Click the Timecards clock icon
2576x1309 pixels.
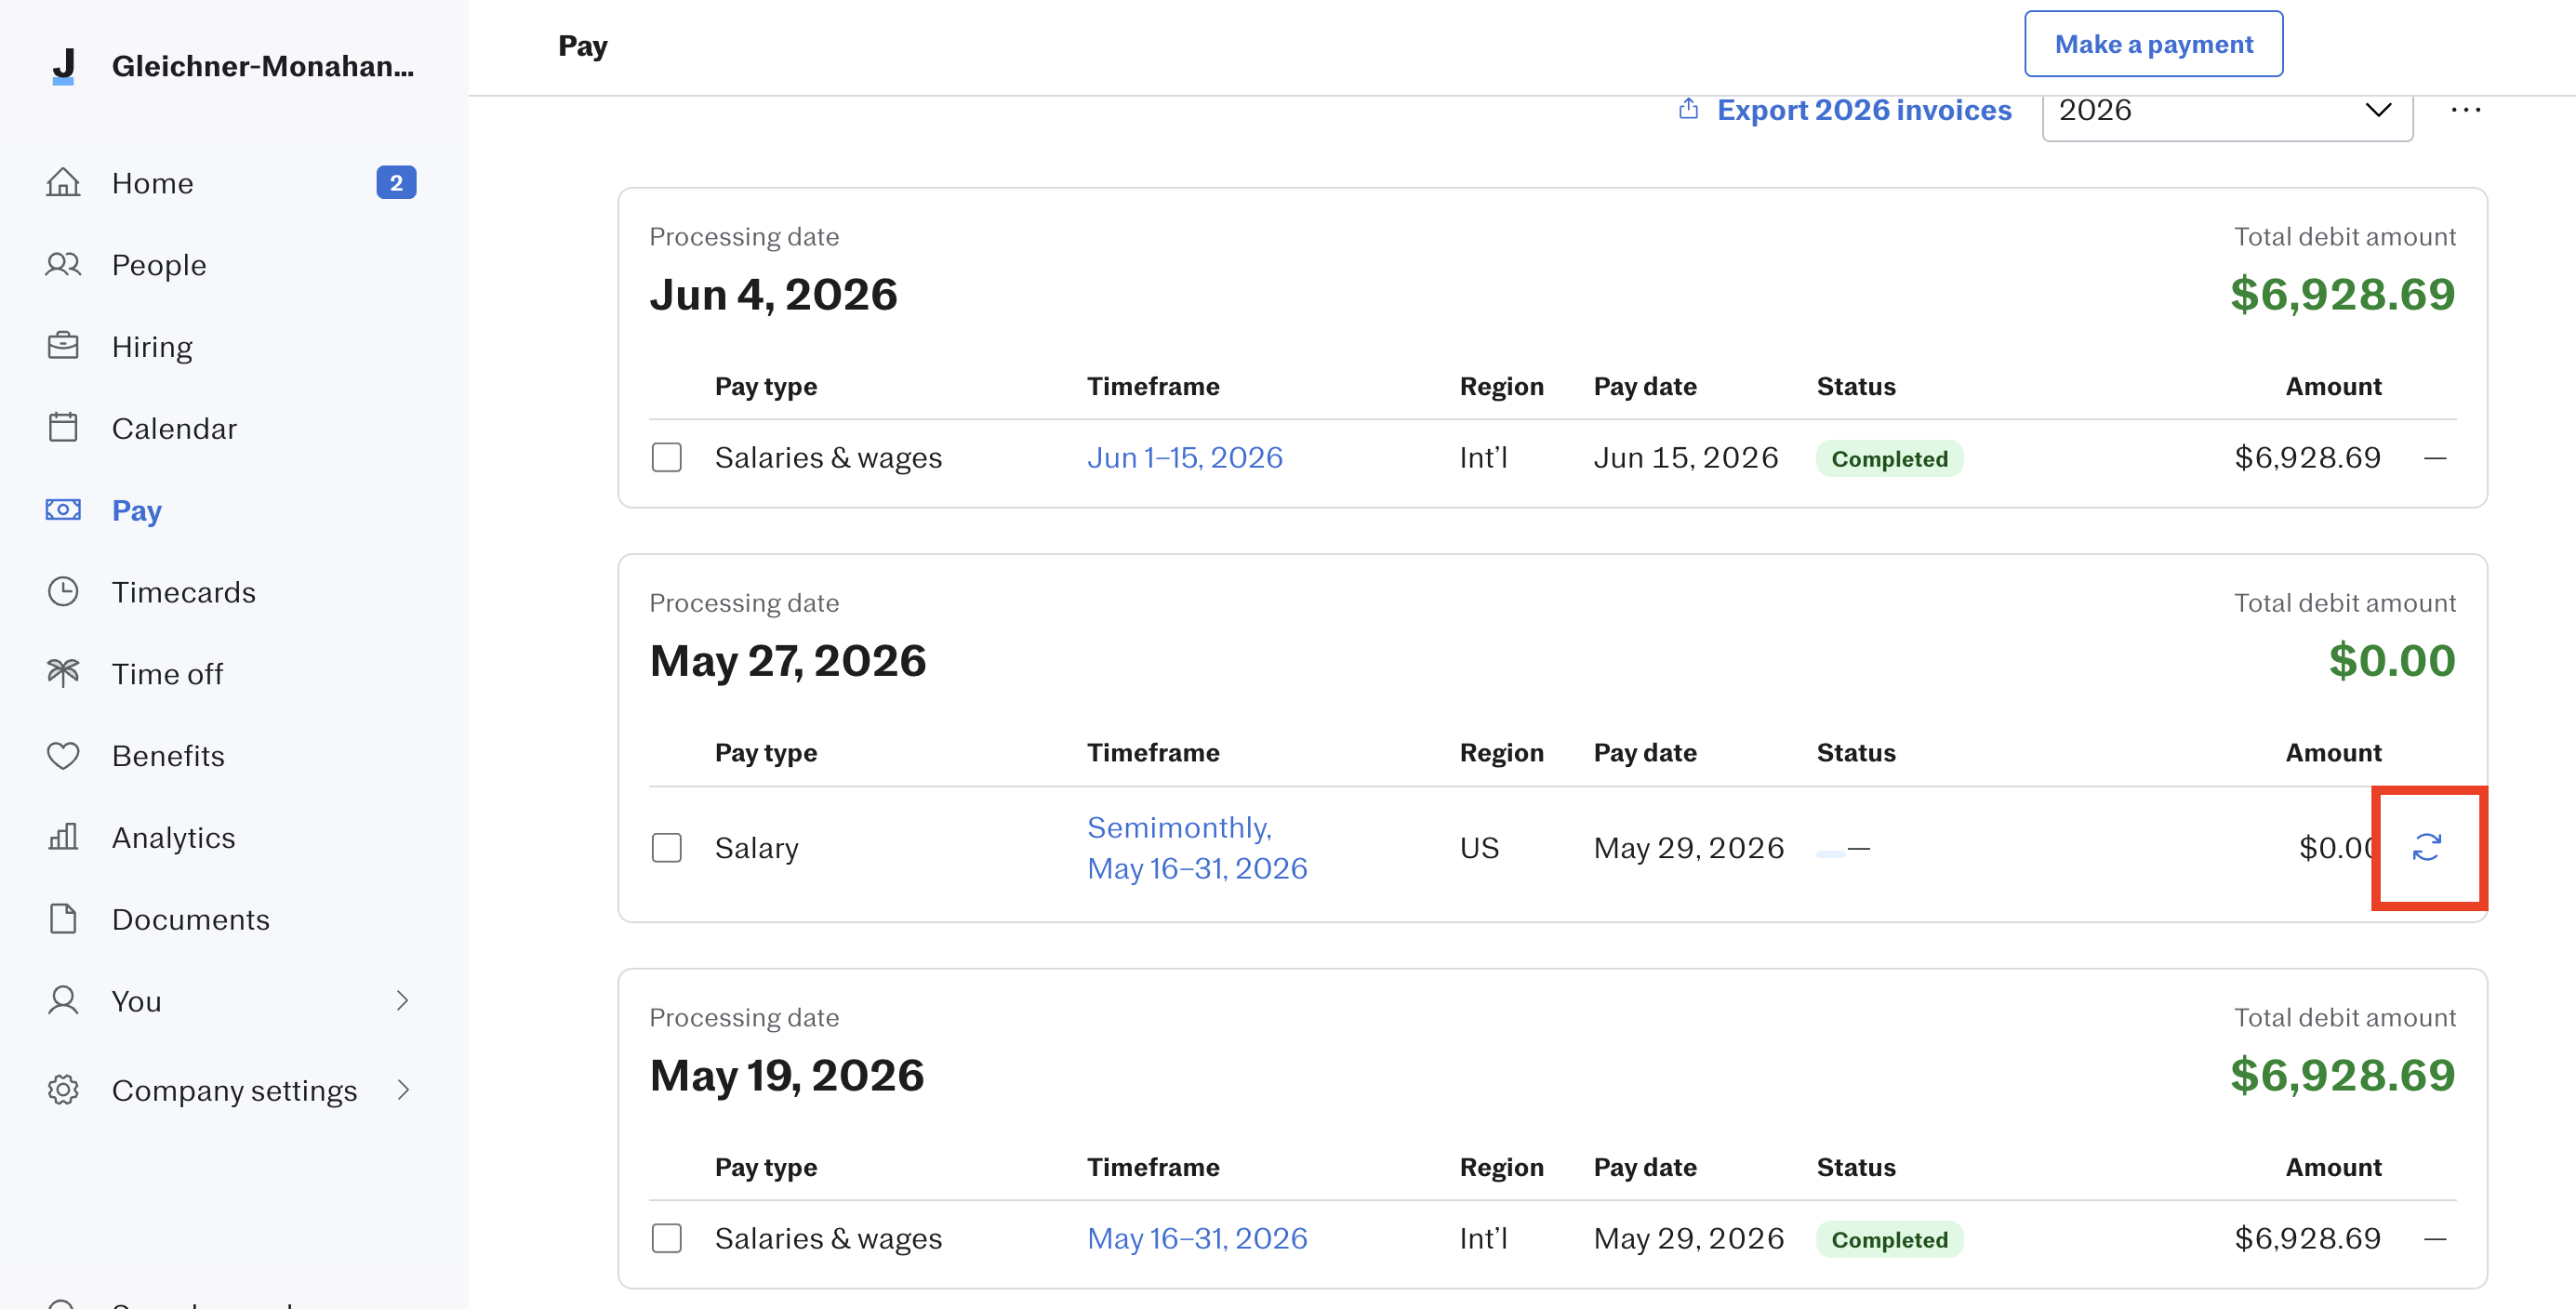coord(63,592)
